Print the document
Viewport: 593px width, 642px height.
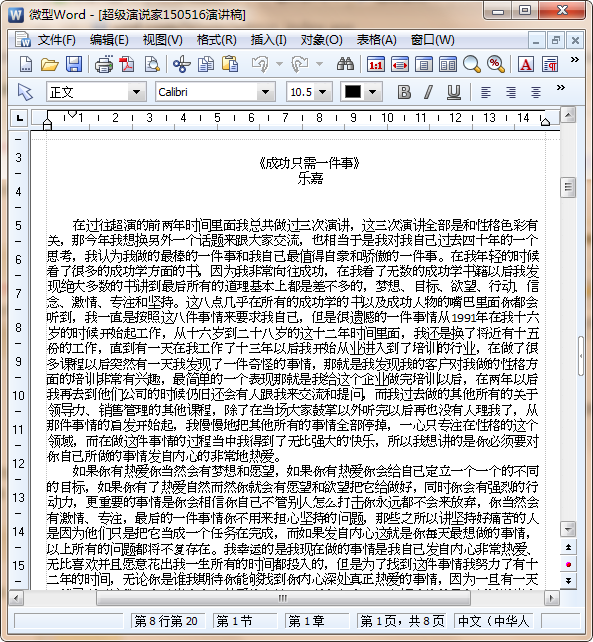coord(104,64)
